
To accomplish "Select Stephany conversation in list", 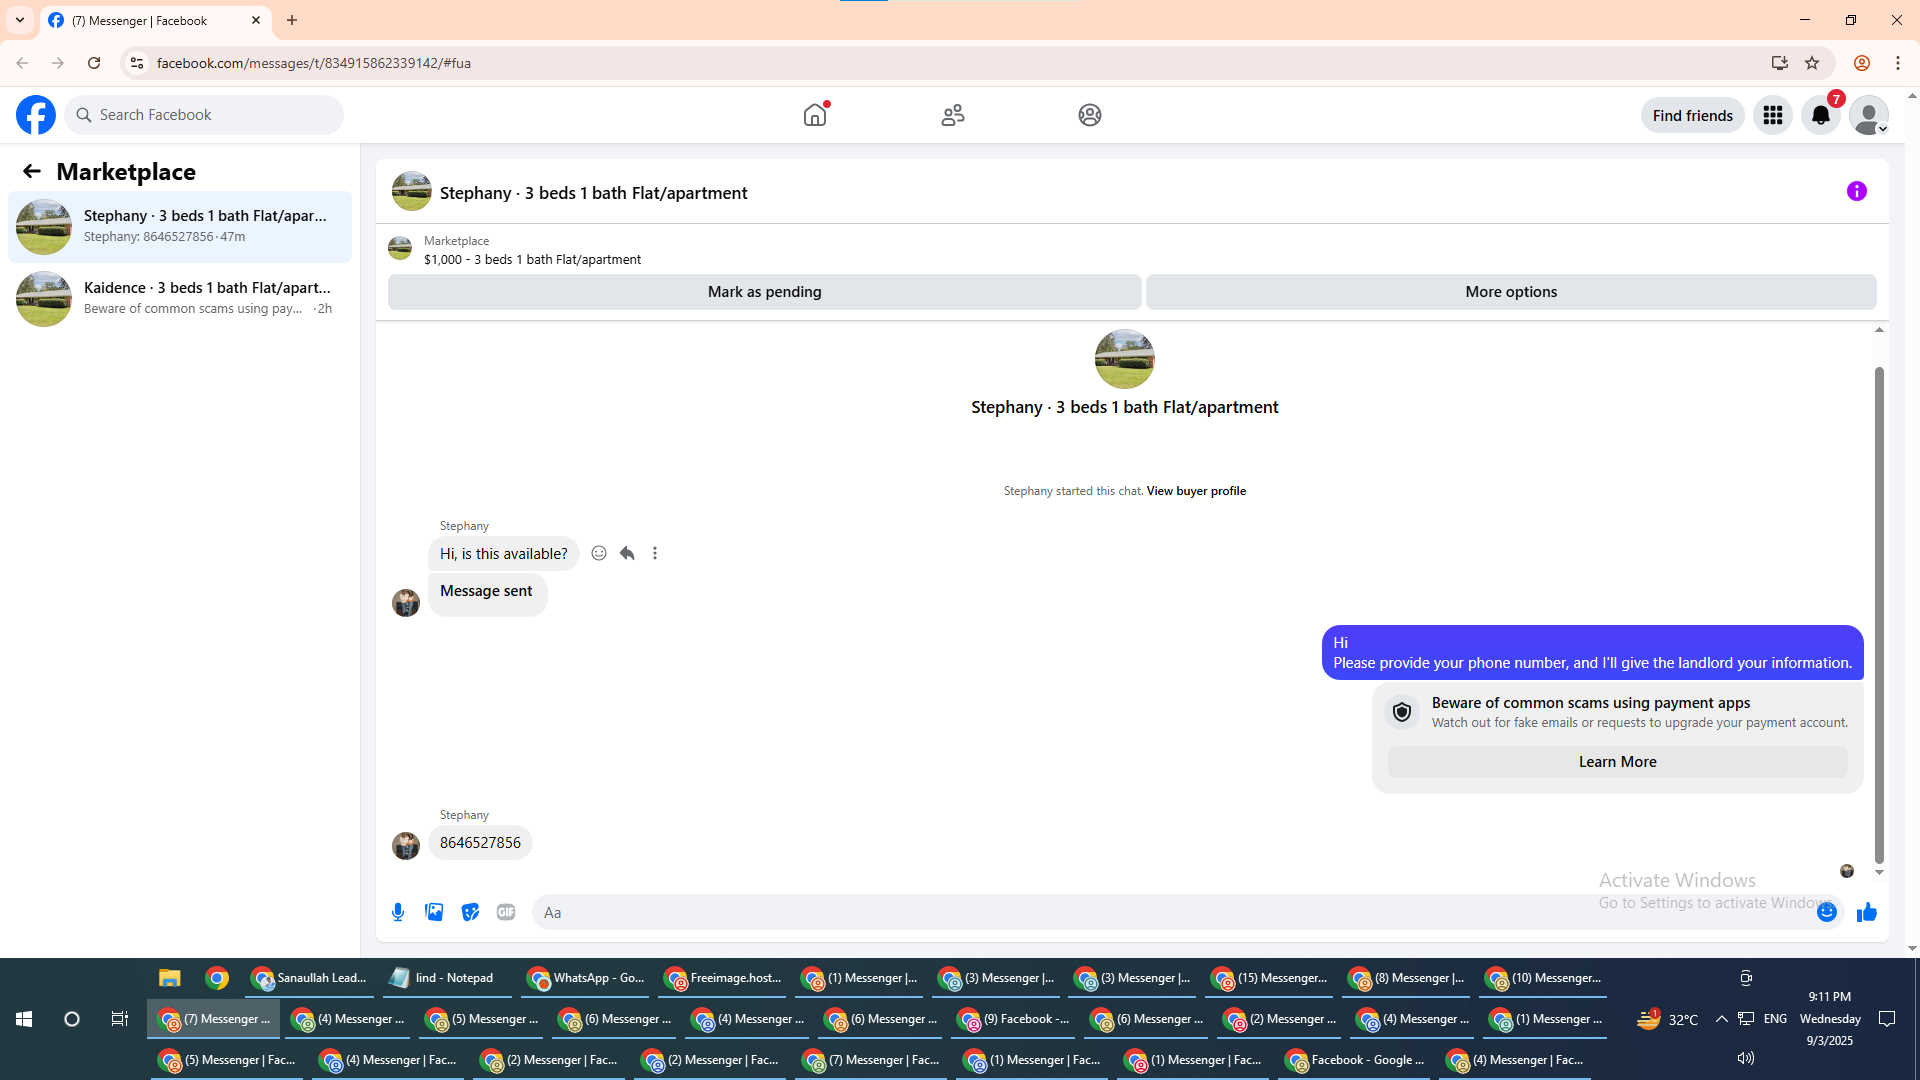I will pos(180,227).
